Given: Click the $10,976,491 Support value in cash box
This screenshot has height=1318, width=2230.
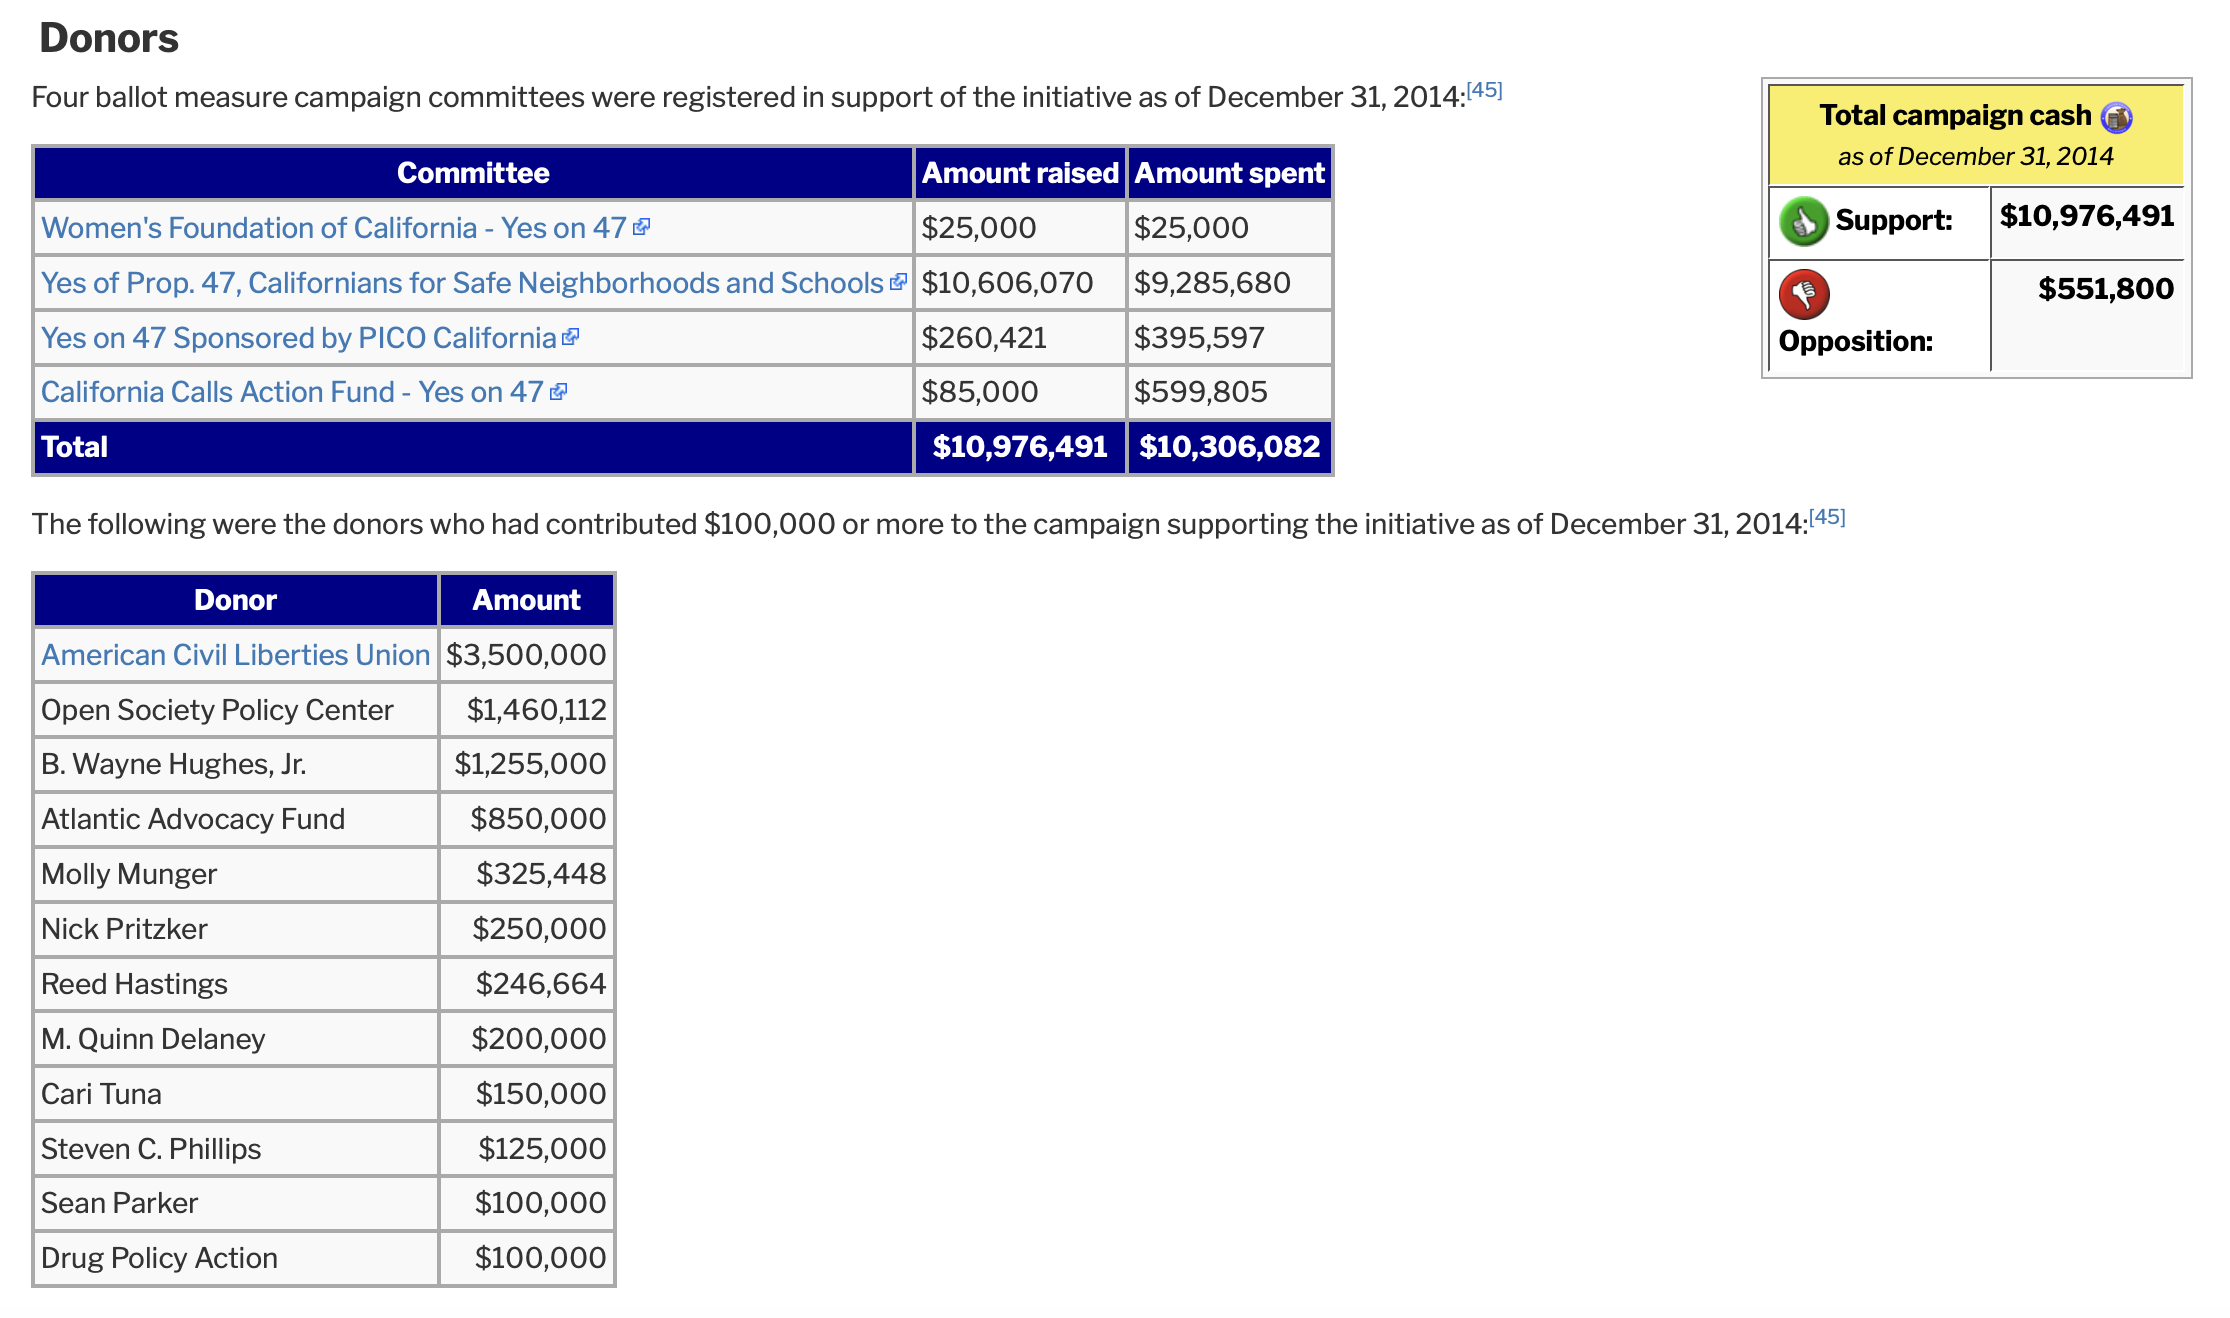Looking at the screenshot, I should 2087,216.
